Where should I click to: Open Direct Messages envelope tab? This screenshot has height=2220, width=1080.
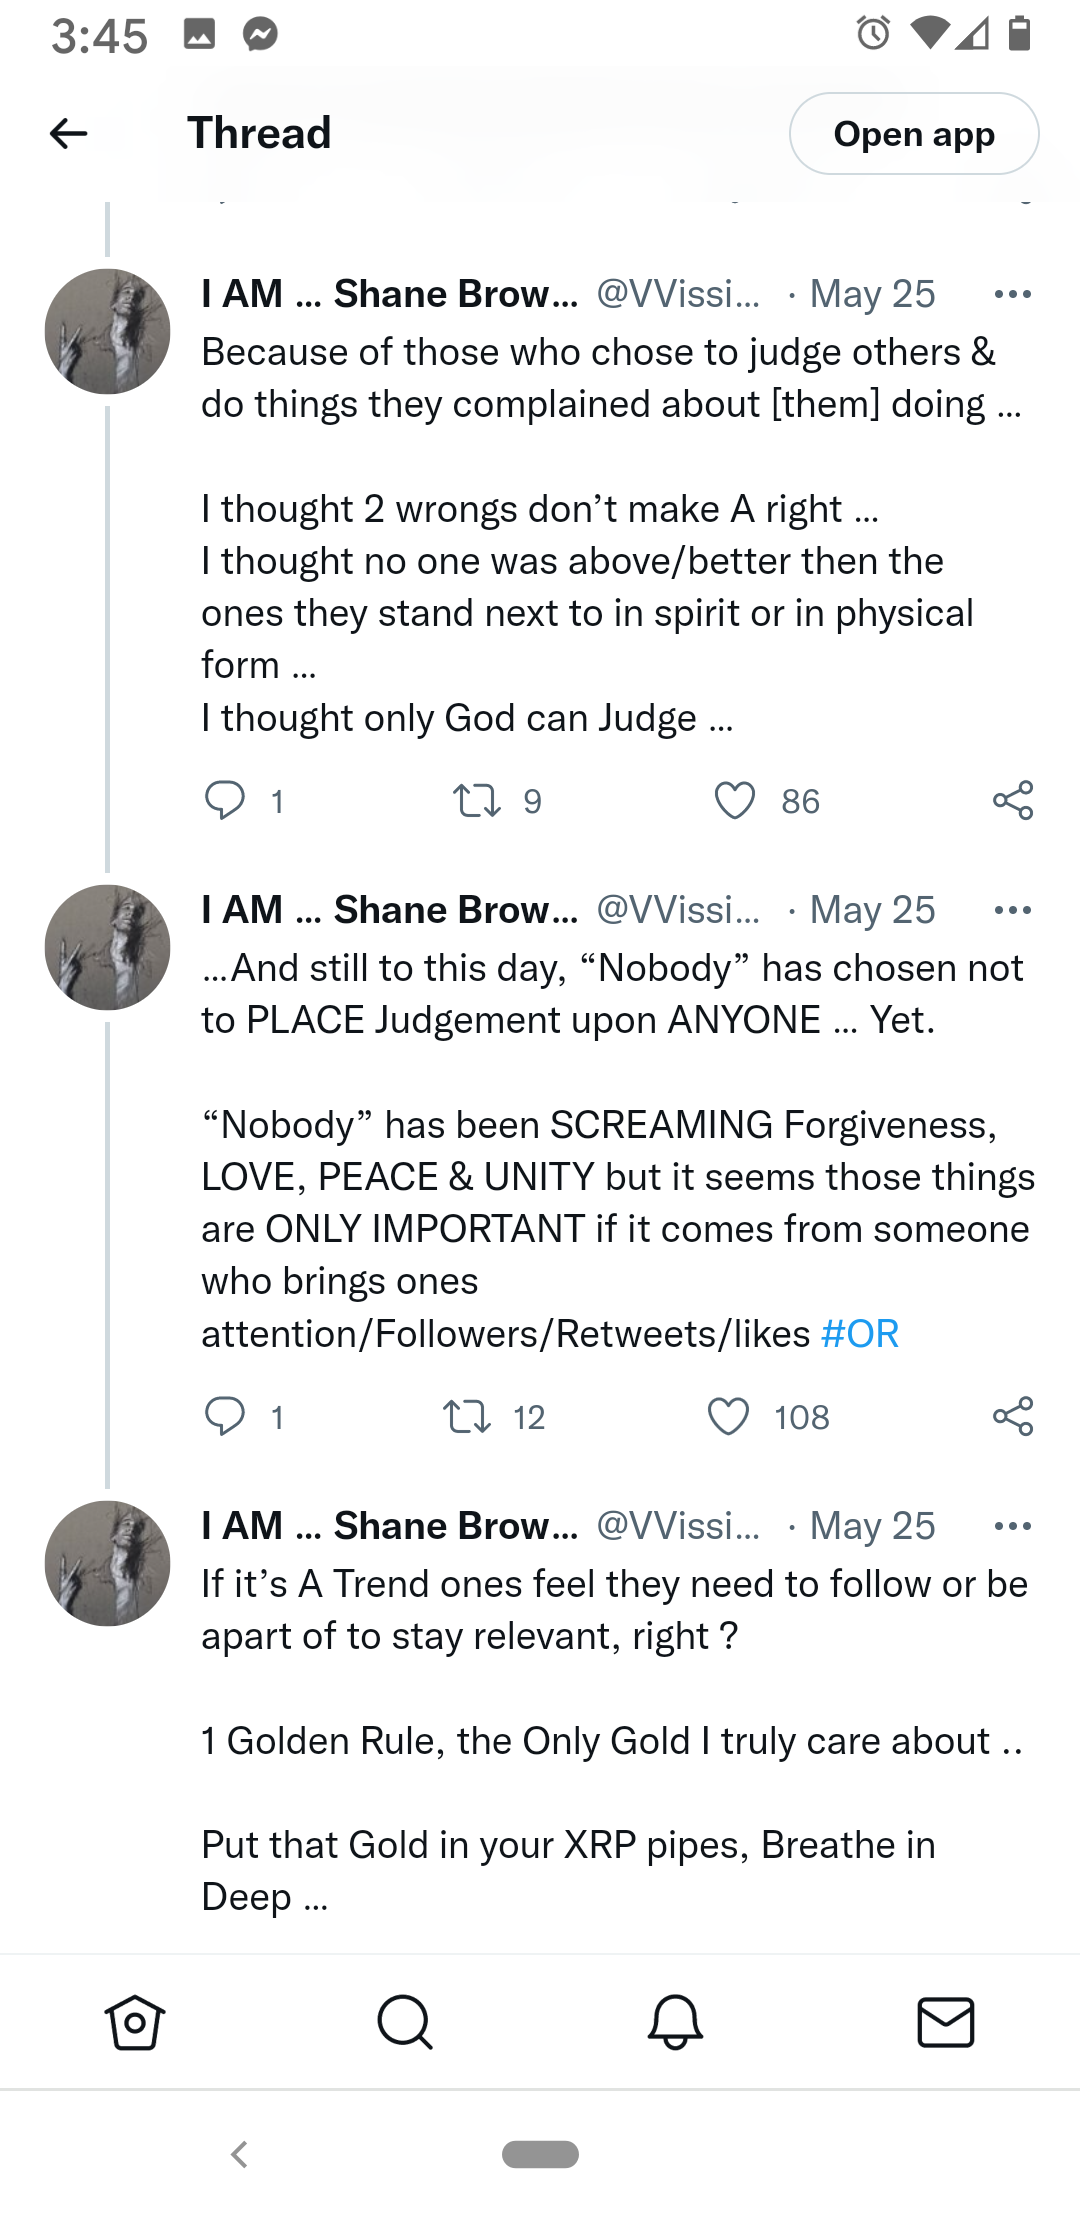point(945,2022)
